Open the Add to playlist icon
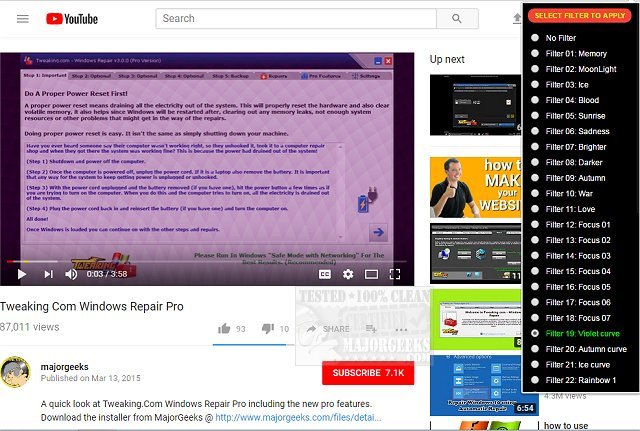The height and width of the screenshot is (431, 640). coord(371,329)
